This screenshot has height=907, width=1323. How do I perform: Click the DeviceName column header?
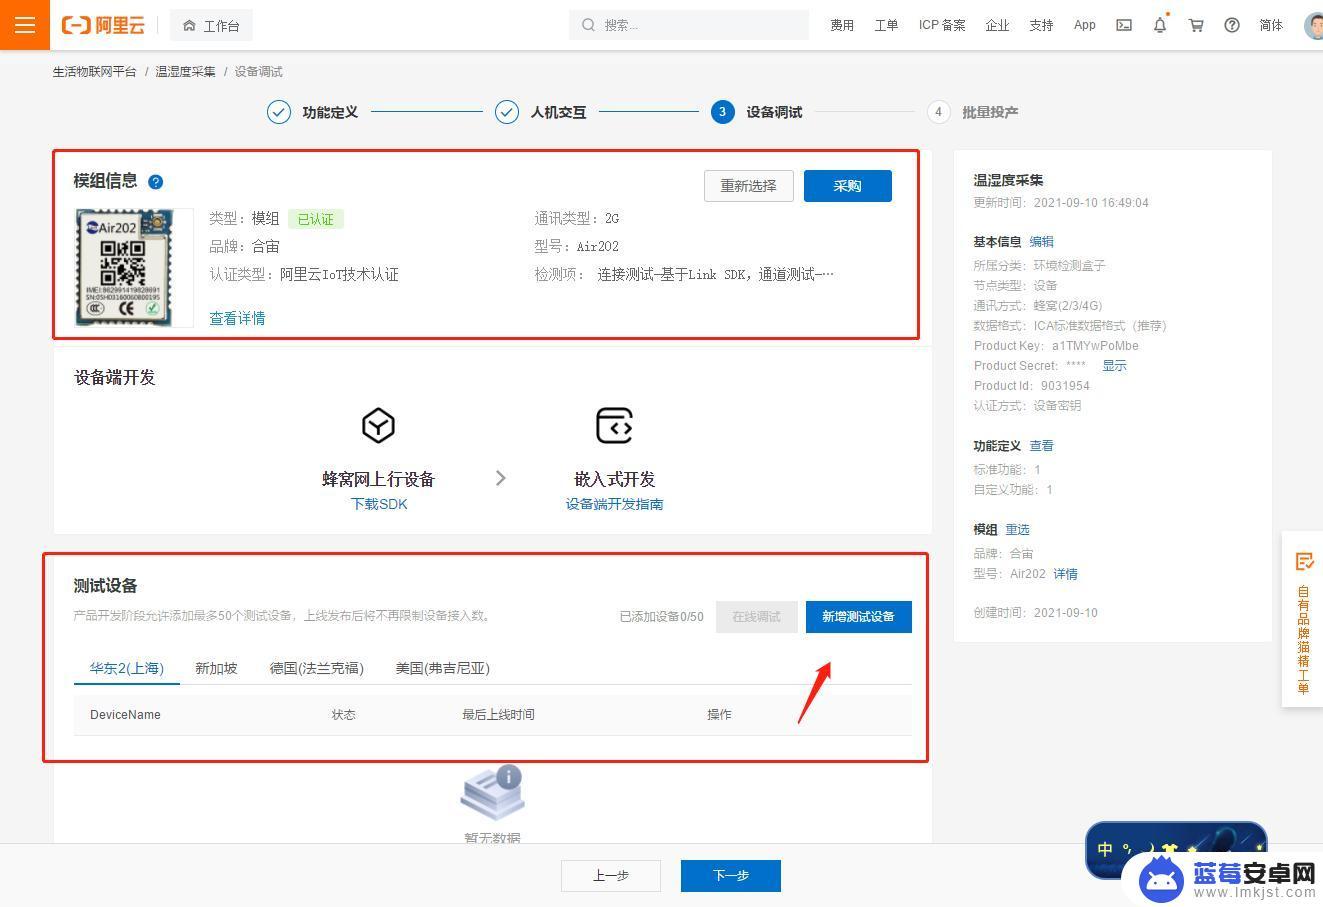[125, 715]
